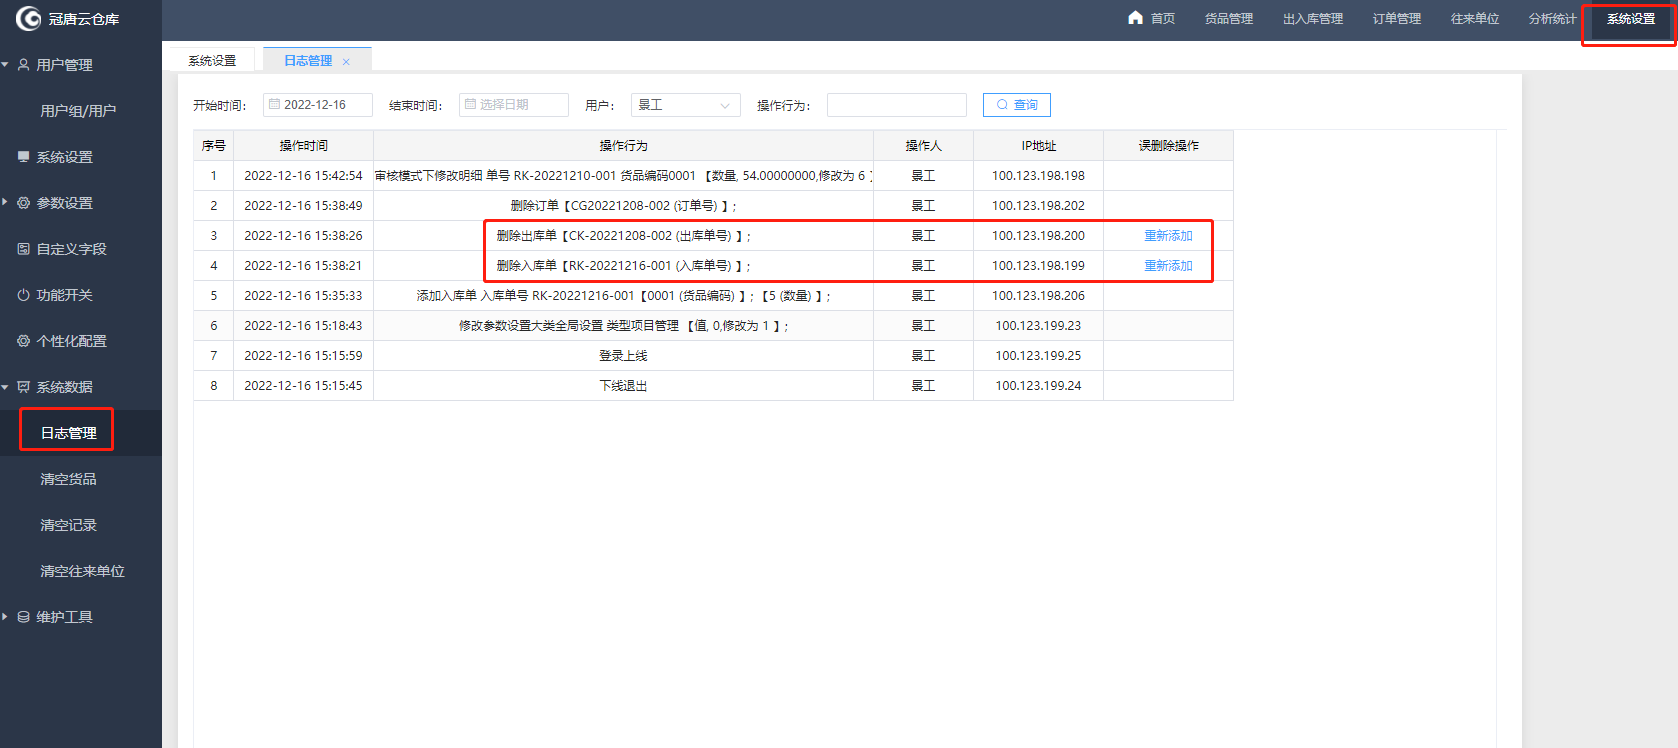Click the magnifier icon on the 查询 button

pos(1002,104)
